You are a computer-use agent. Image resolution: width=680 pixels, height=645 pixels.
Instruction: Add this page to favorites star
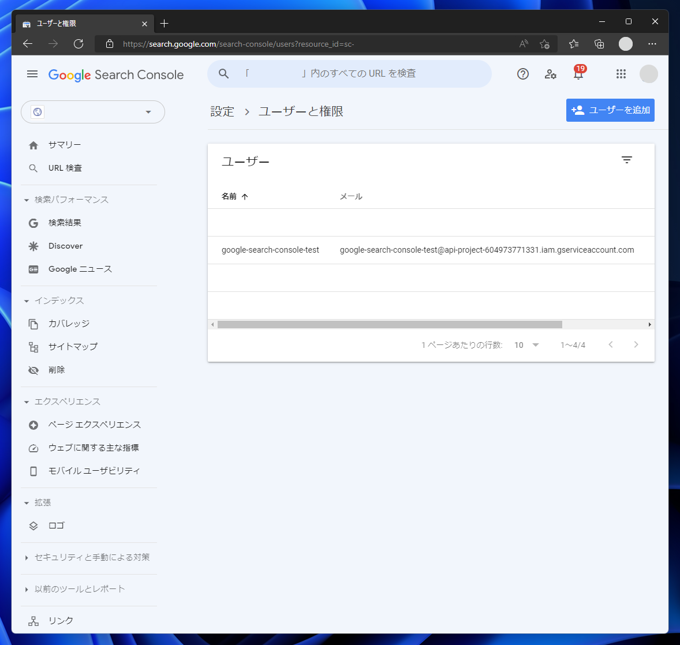tap(545, 44)
